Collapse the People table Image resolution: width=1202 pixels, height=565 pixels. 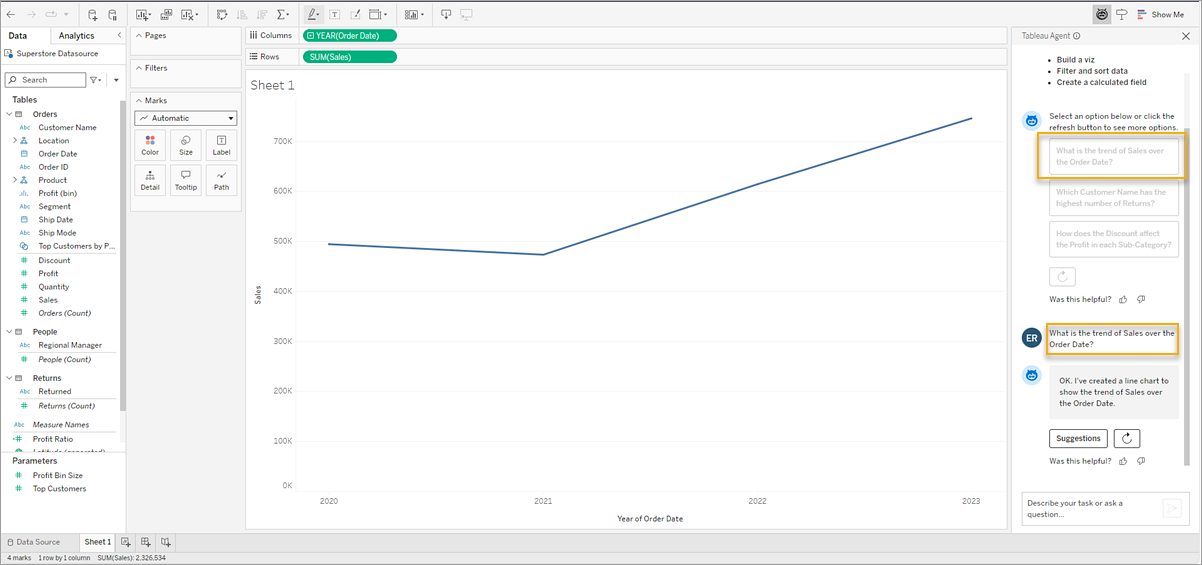point(9,331)
